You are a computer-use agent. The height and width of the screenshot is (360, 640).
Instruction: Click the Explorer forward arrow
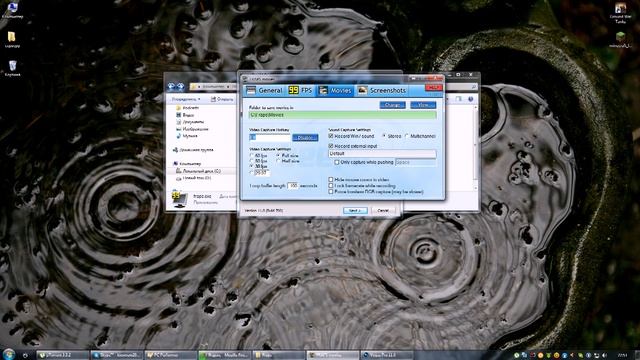point(180,86)
